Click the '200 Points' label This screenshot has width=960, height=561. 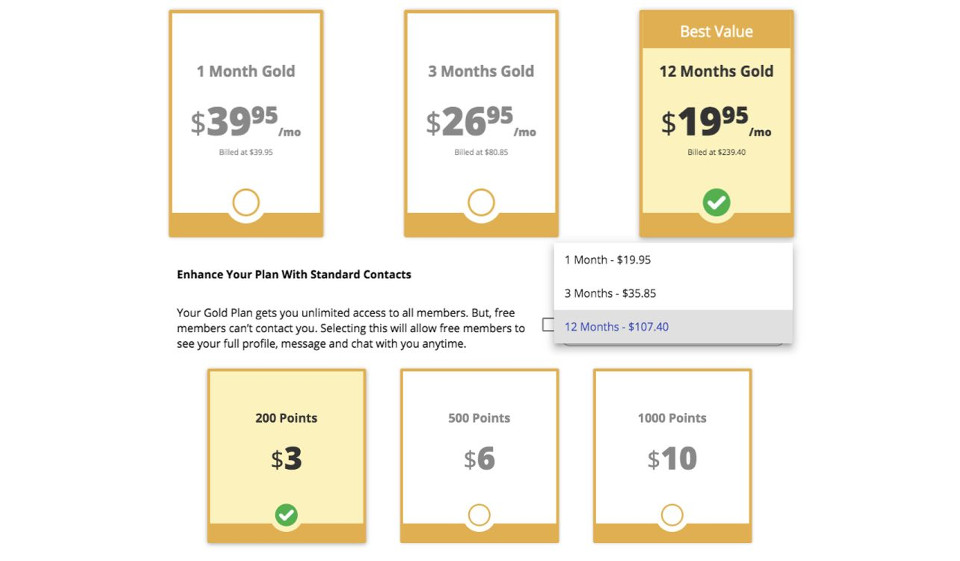[x=286, y=418]
